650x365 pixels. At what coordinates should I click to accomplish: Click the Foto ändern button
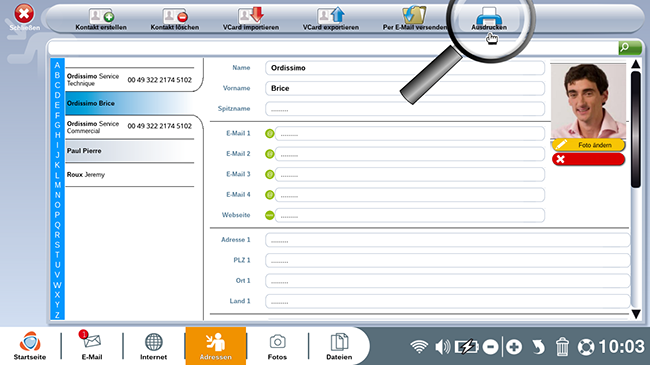588,145
